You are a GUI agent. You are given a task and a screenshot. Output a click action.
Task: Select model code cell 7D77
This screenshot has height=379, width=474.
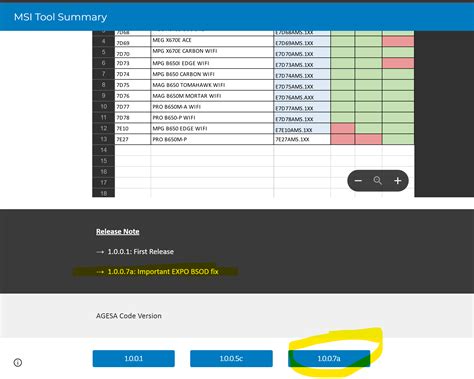133,107
